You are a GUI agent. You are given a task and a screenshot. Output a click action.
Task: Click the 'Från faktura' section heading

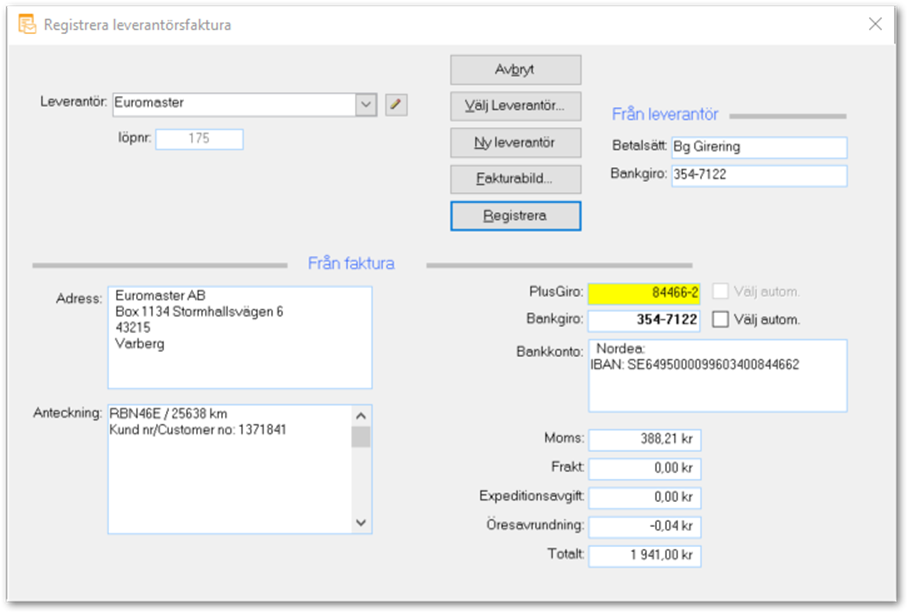pos(351,263)
